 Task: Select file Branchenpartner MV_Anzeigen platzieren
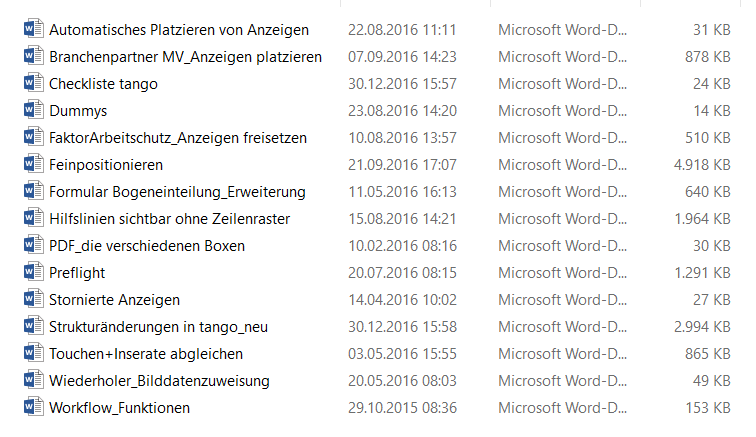pos(185,57)
